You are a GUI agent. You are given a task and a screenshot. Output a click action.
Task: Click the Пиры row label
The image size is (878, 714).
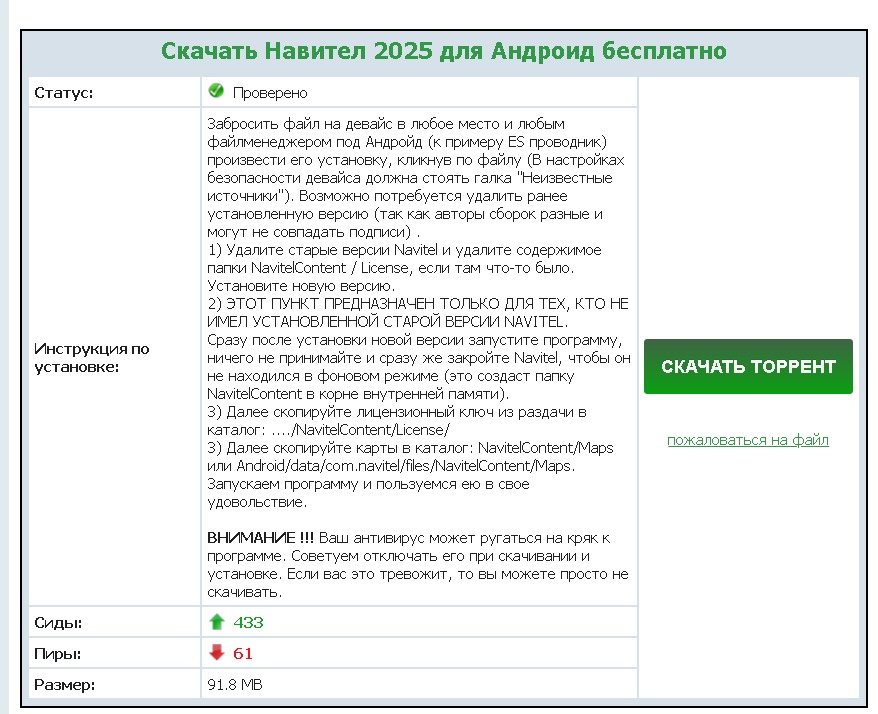pos(58,653)
